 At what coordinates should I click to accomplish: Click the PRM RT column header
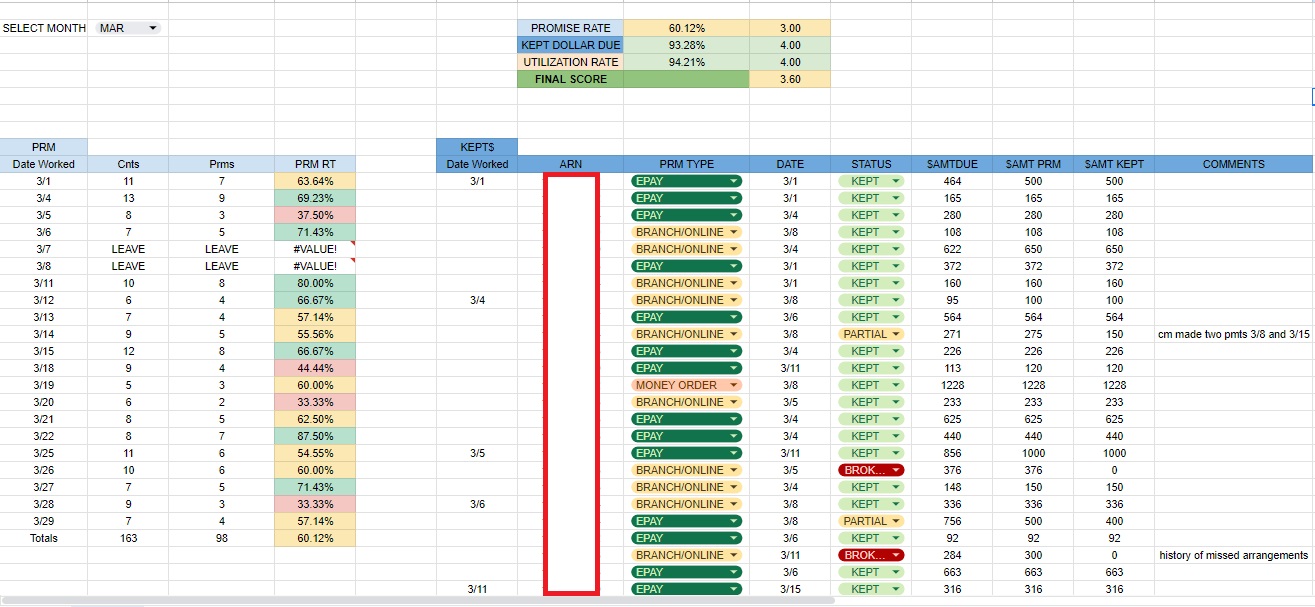pyautogui.click(x=315, y=164)
